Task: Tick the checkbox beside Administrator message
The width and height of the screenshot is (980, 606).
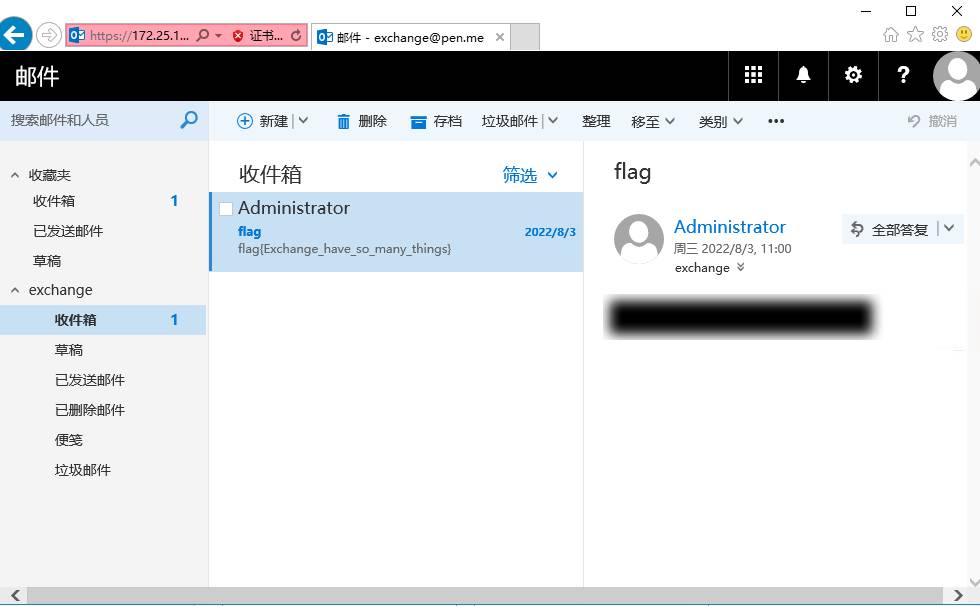Action: (226, 209)
